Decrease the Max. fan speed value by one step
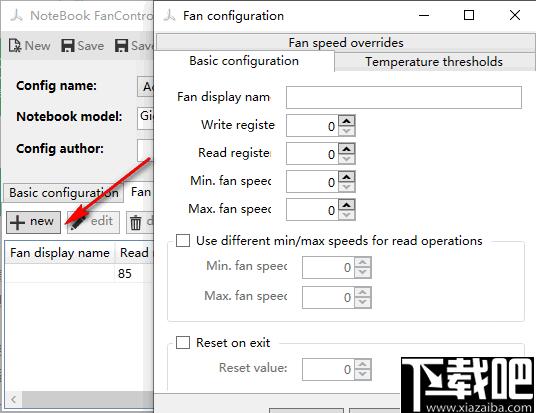The image size is (536, 413). coord(347,215)
